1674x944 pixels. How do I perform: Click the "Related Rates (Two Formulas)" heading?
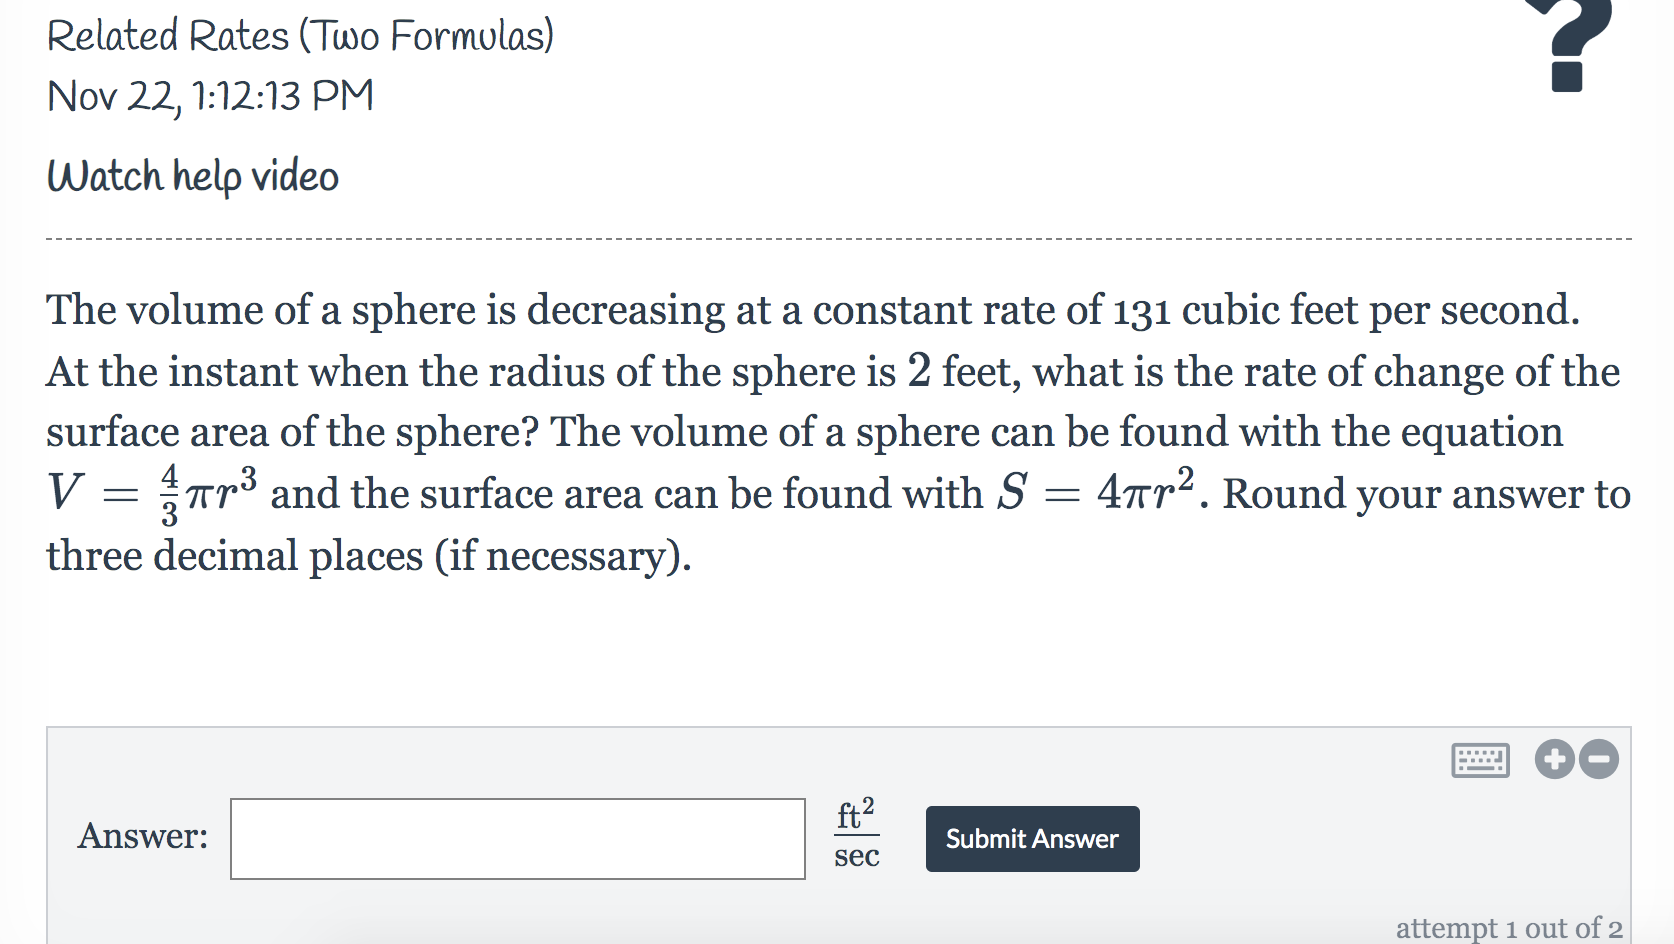(302, 35)
